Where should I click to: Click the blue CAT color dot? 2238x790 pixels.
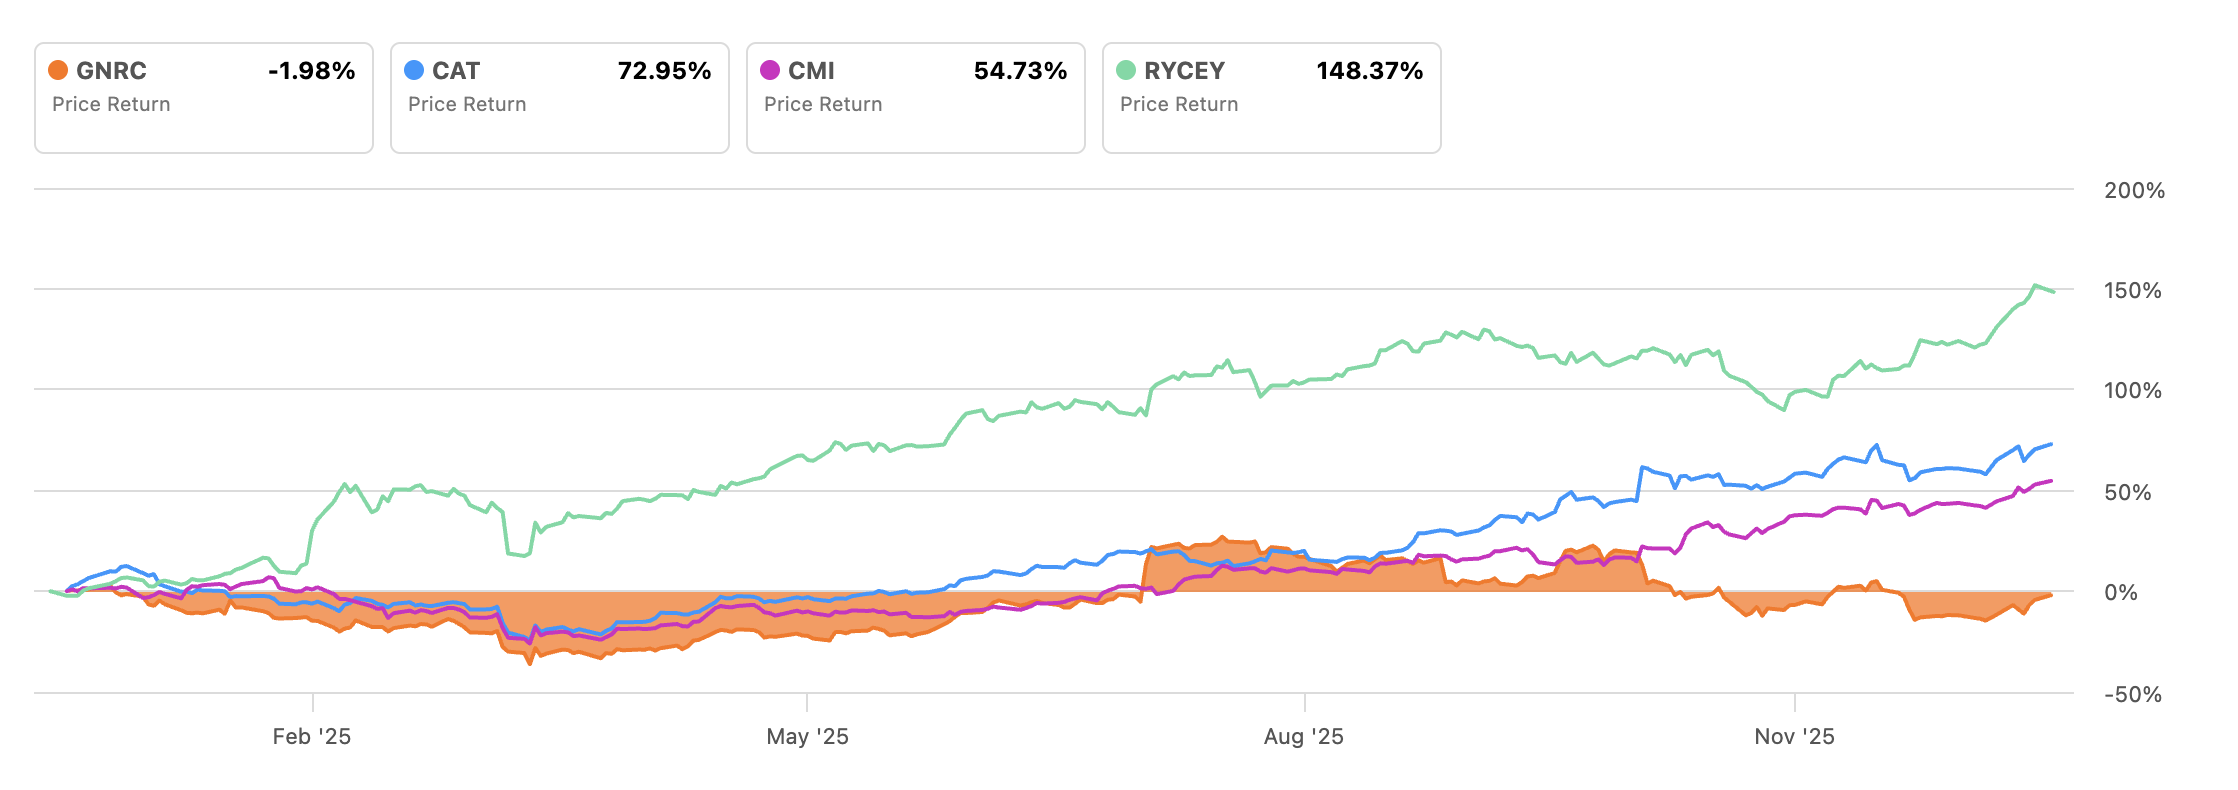tap(414, 70)
